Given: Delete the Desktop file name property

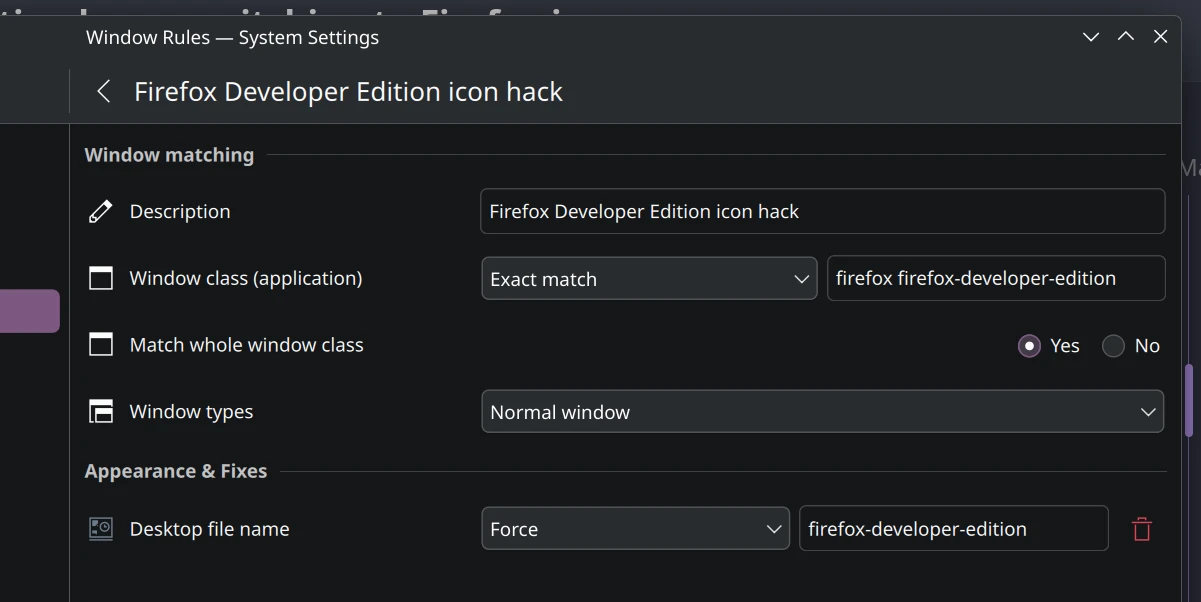Looking at the screenshot, I should coord(1142,529).
